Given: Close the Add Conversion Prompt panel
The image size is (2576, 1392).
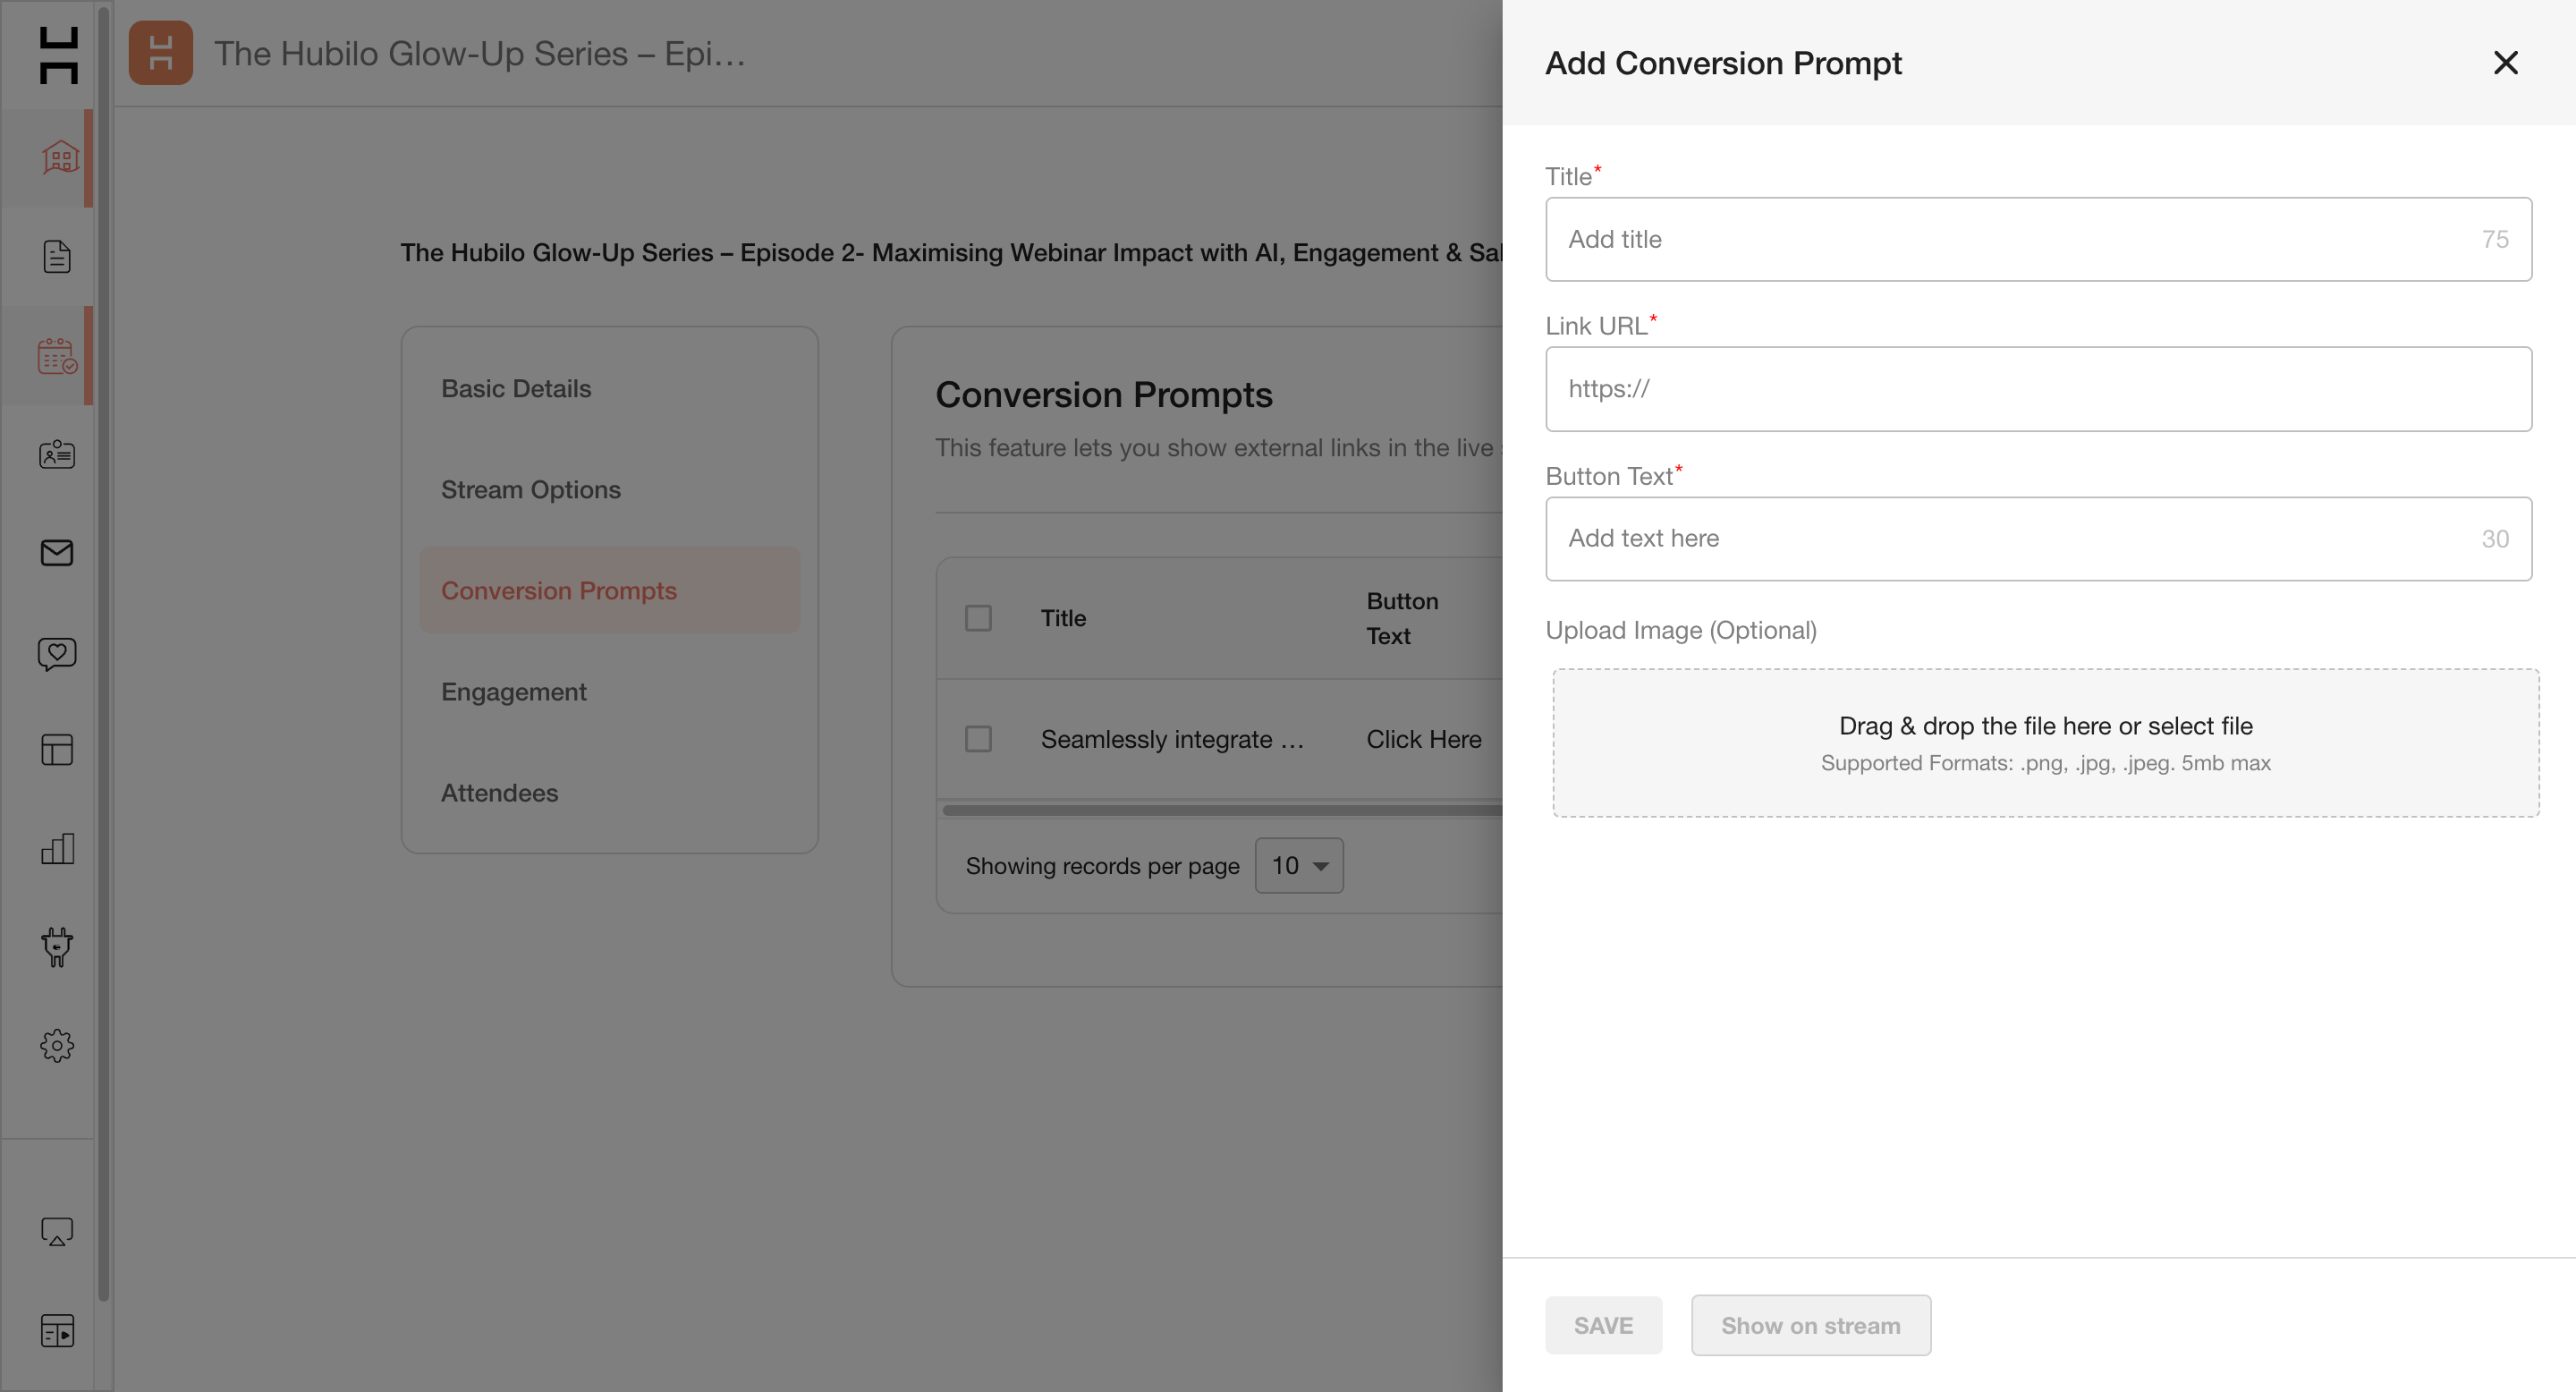Looking at the screenshot, I should [2506, 62].
